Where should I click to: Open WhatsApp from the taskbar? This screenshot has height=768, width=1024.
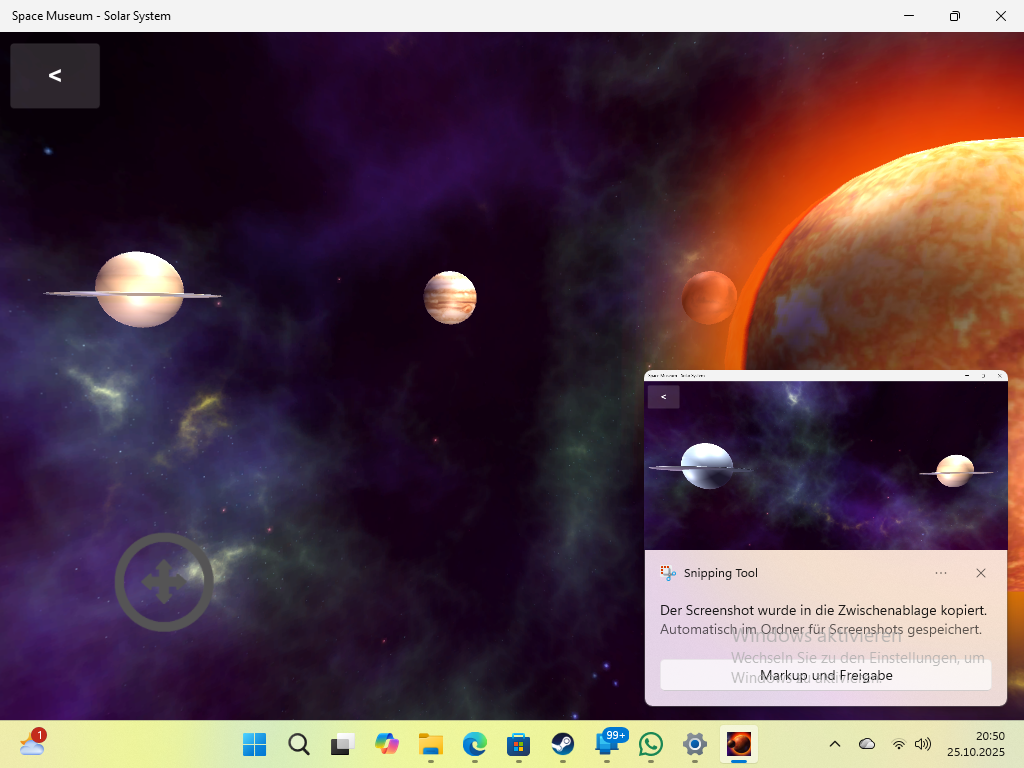coord(651,744)
